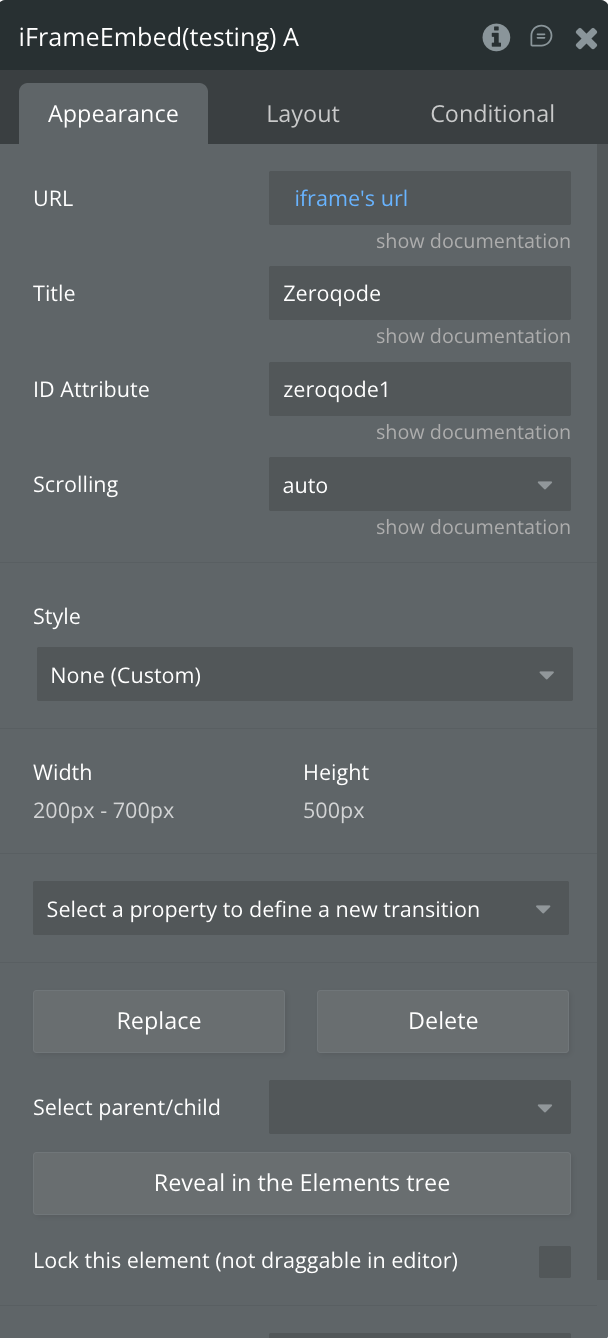
Task: Open the Scrolling dropdown set to auto
Action: (x=419, y=485)
